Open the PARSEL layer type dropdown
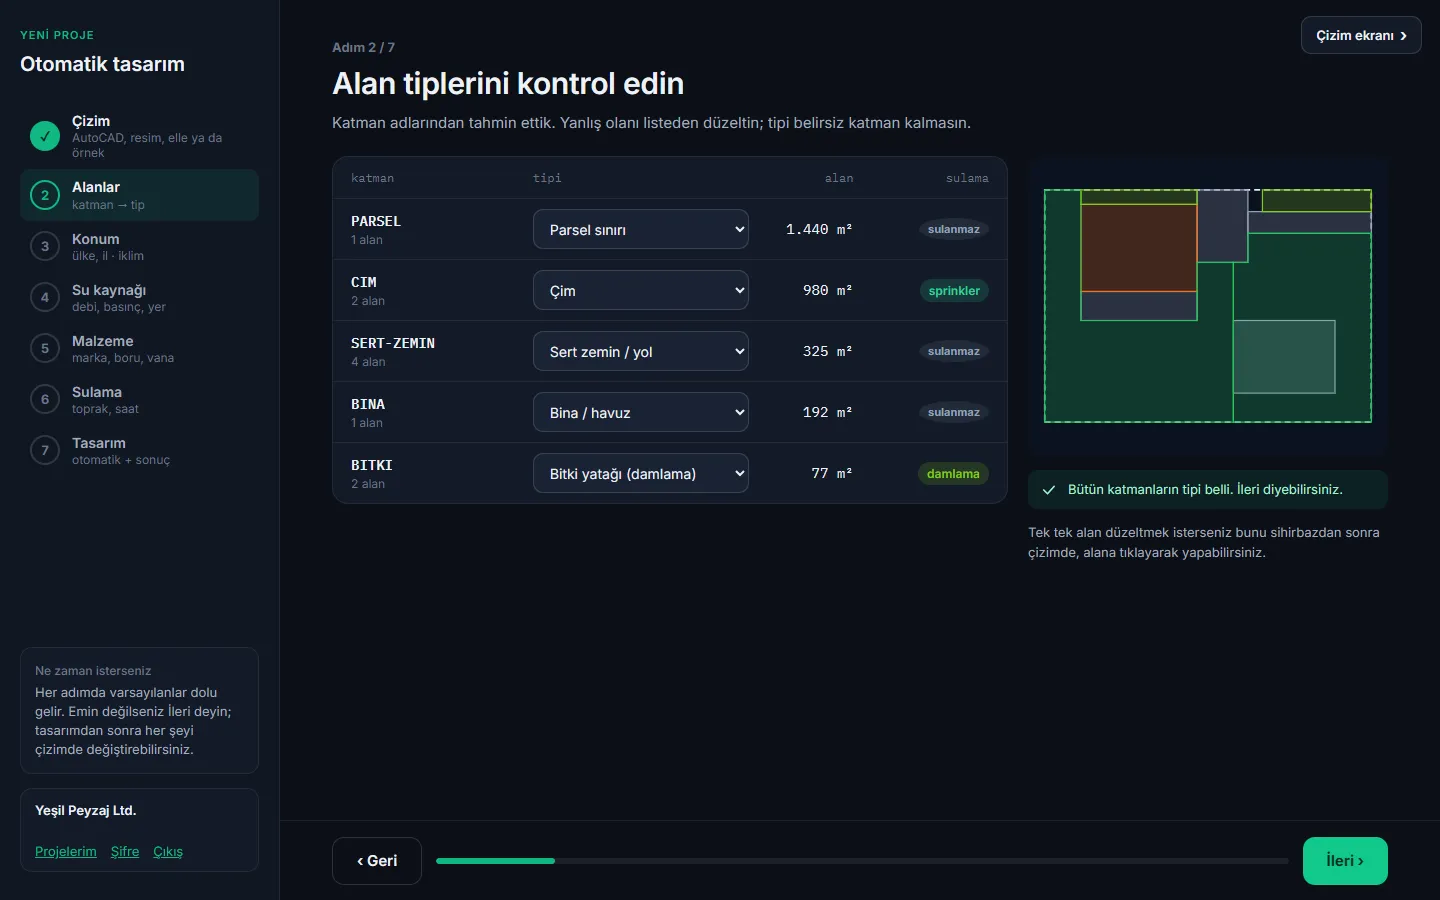1440x900 pixels. click(x=641, y=229)
